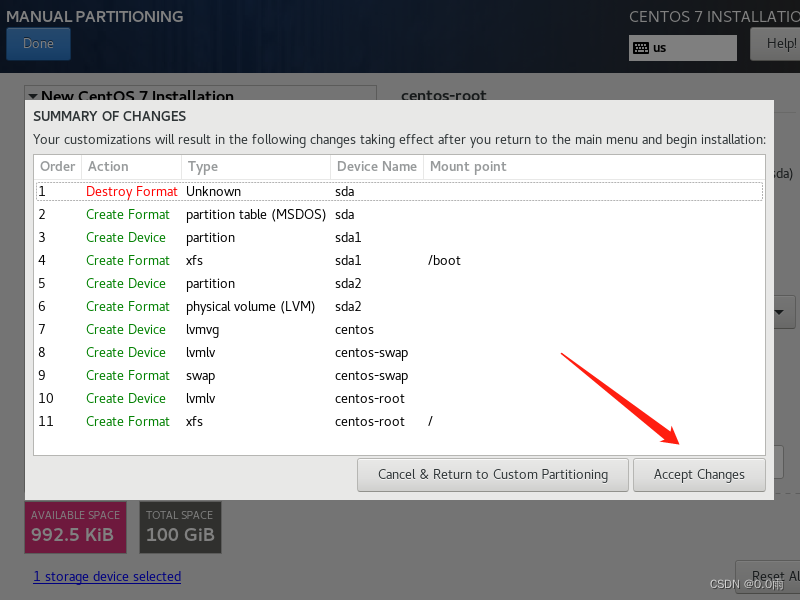Select the Create Device lvmlv centos-root row
The width and height of the screenshot is (800, 600).
399,398
